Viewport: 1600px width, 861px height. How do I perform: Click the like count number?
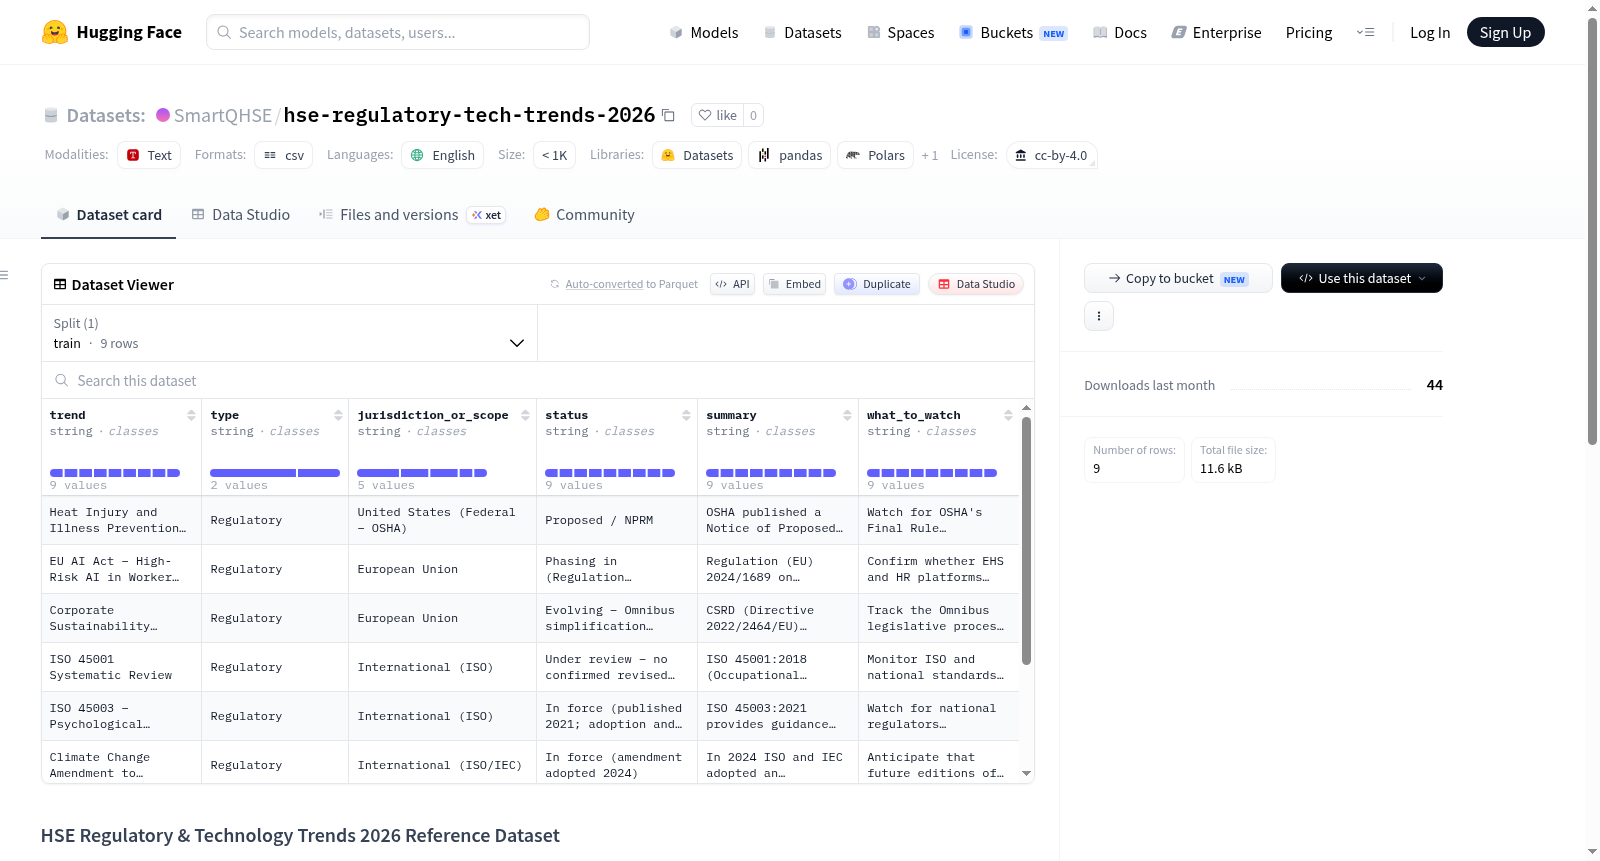pos(753,115)
